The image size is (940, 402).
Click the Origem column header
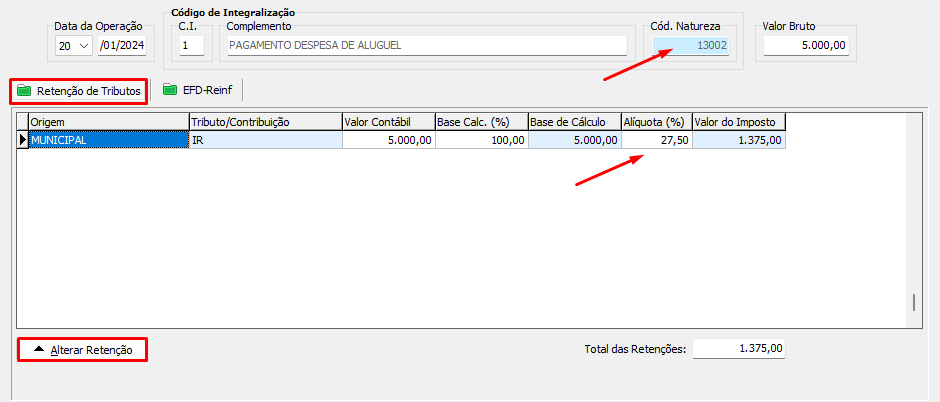pyautogui.click(x=108, y=122)
